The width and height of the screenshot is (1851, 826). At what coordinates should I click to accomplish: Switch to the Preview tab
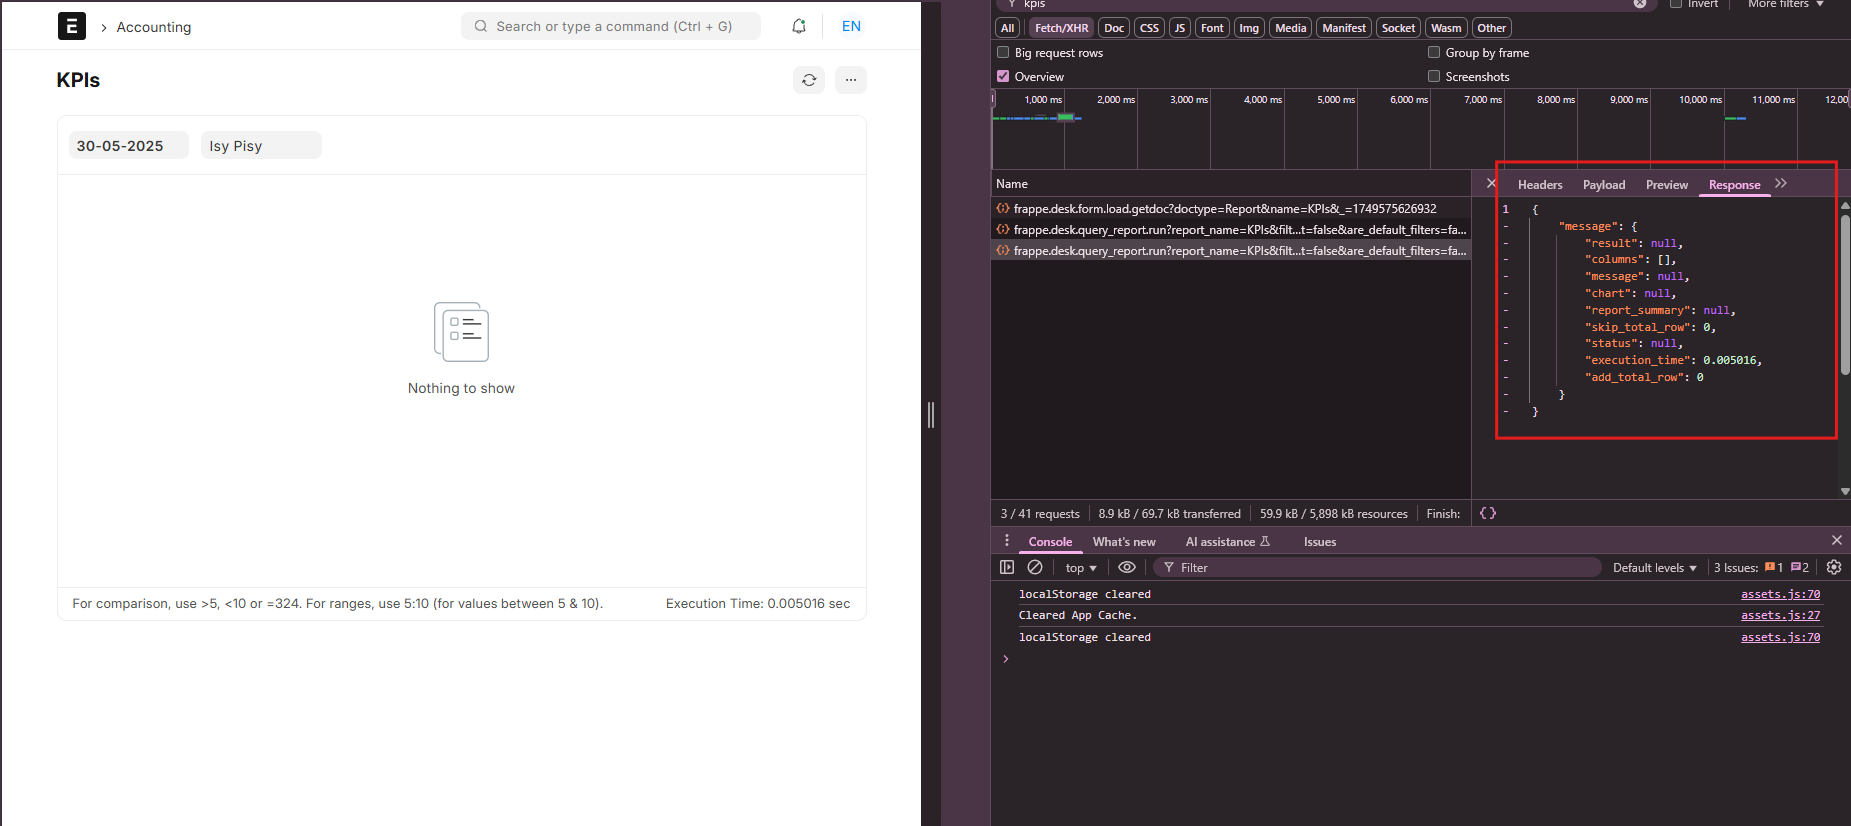tap(1667, 185)
